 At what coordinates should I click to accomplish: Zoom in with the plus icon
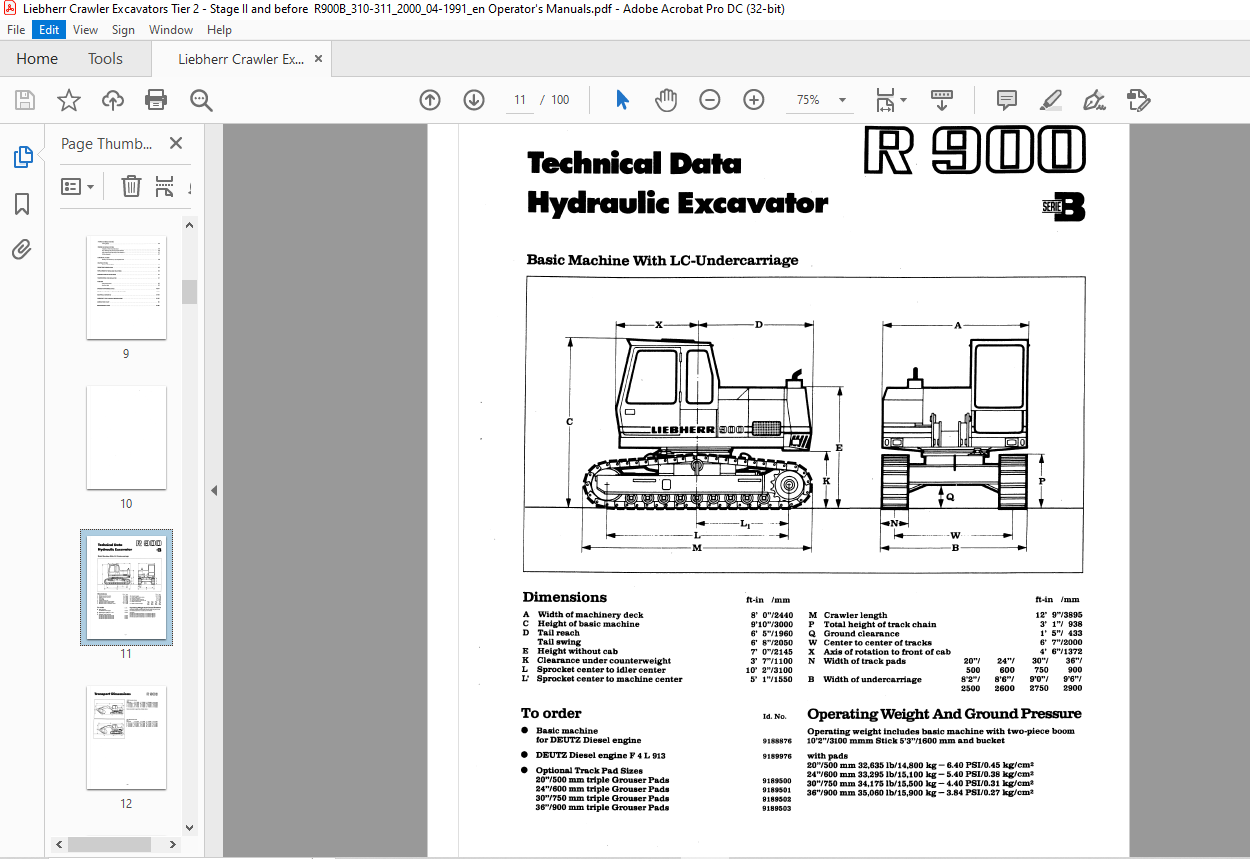(x=754, y=100)
